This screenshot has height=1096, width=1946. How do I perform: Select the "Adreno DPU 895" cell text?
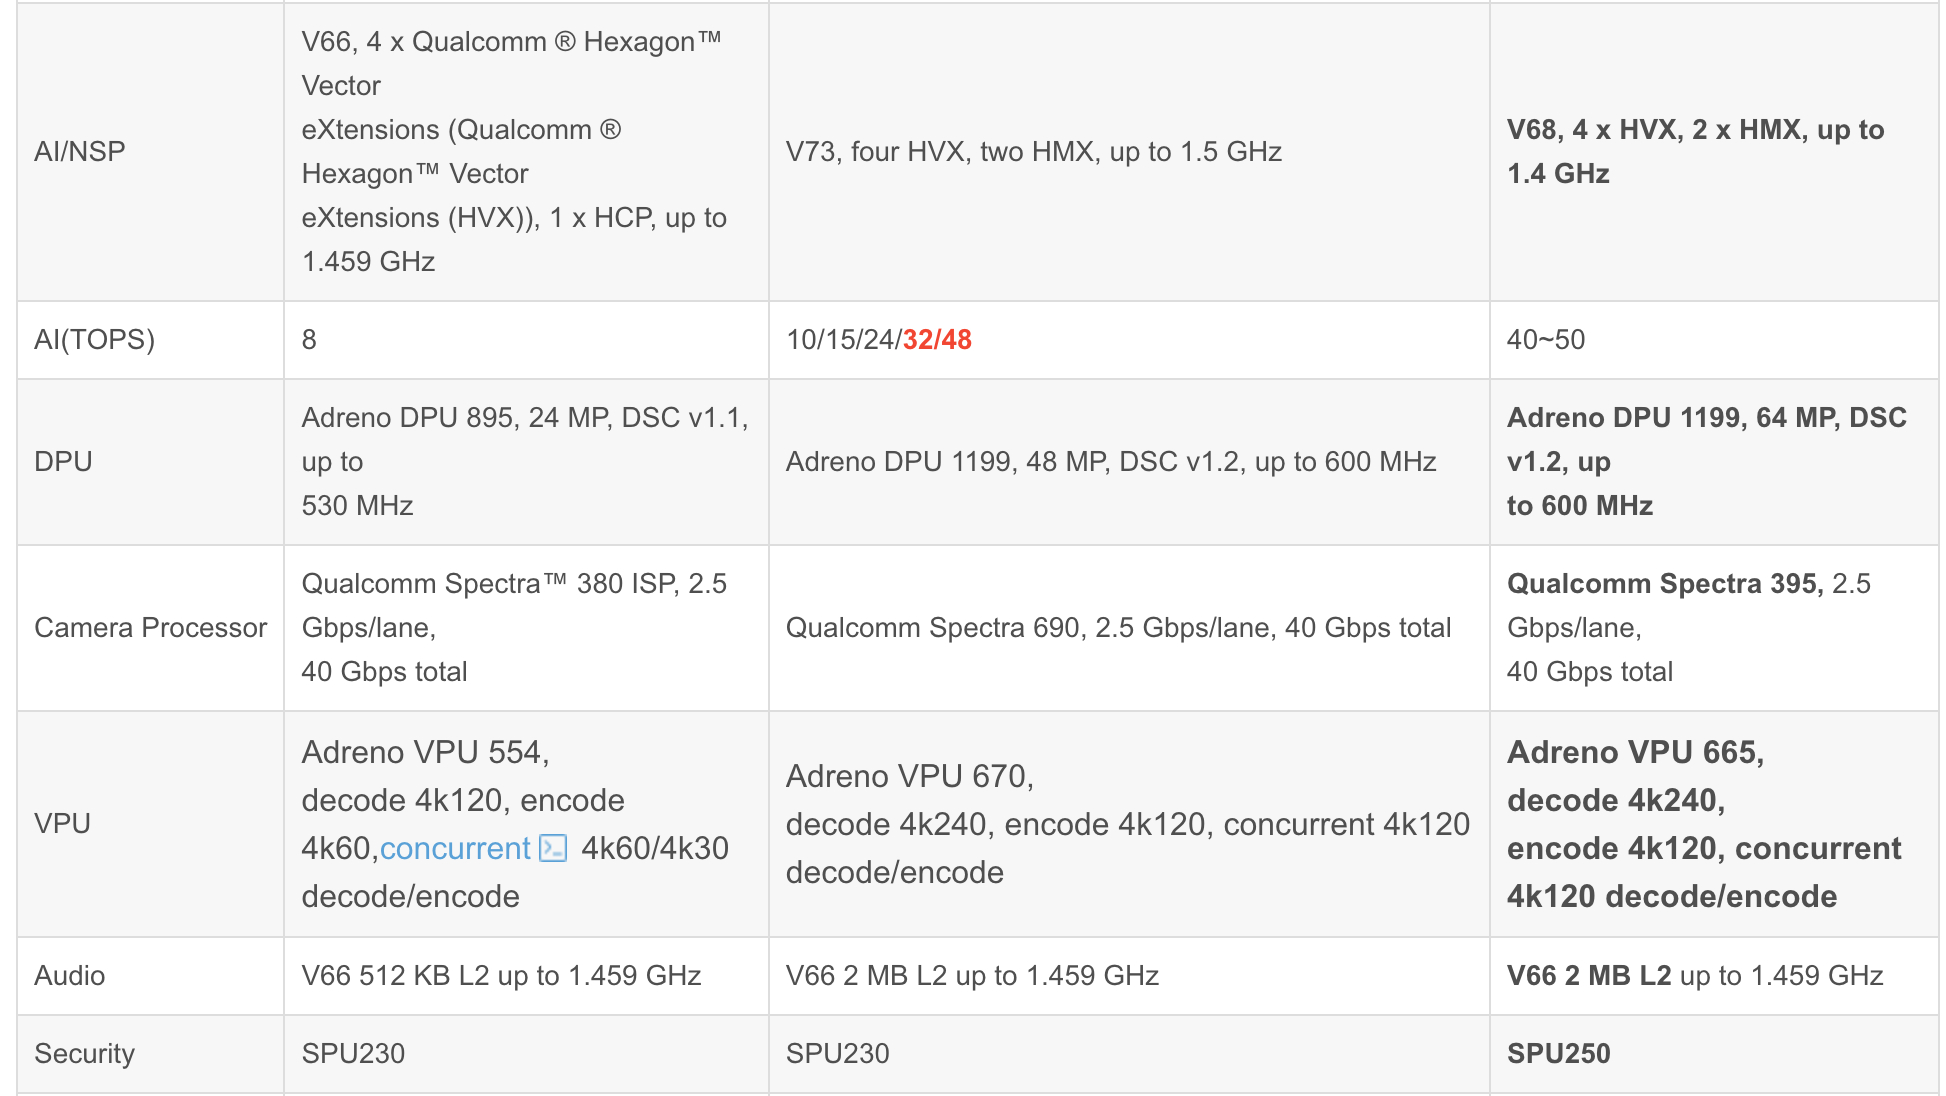tap(525, 462)
